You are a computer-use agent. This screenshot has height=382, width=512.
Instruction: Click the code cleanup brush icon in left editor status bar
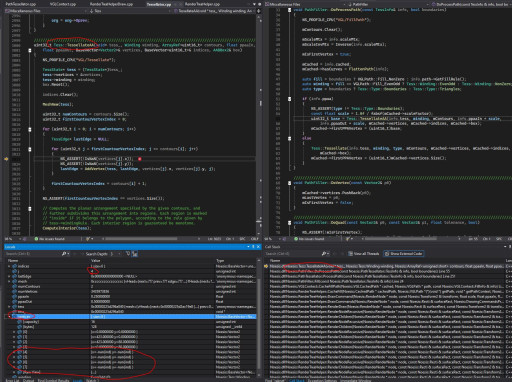pos(88,239)
